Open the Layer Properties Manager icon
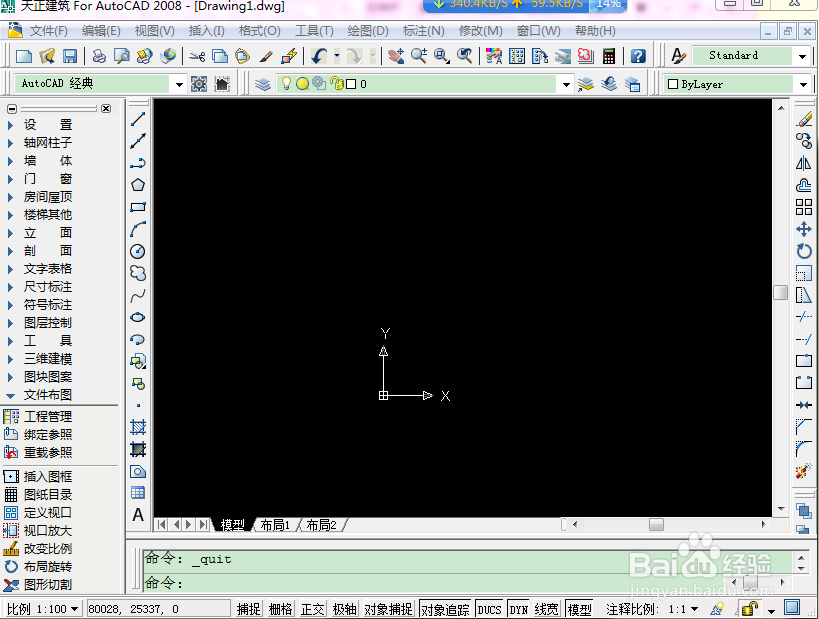The width and height of the screenshot is (819, 619). point(263,84)
